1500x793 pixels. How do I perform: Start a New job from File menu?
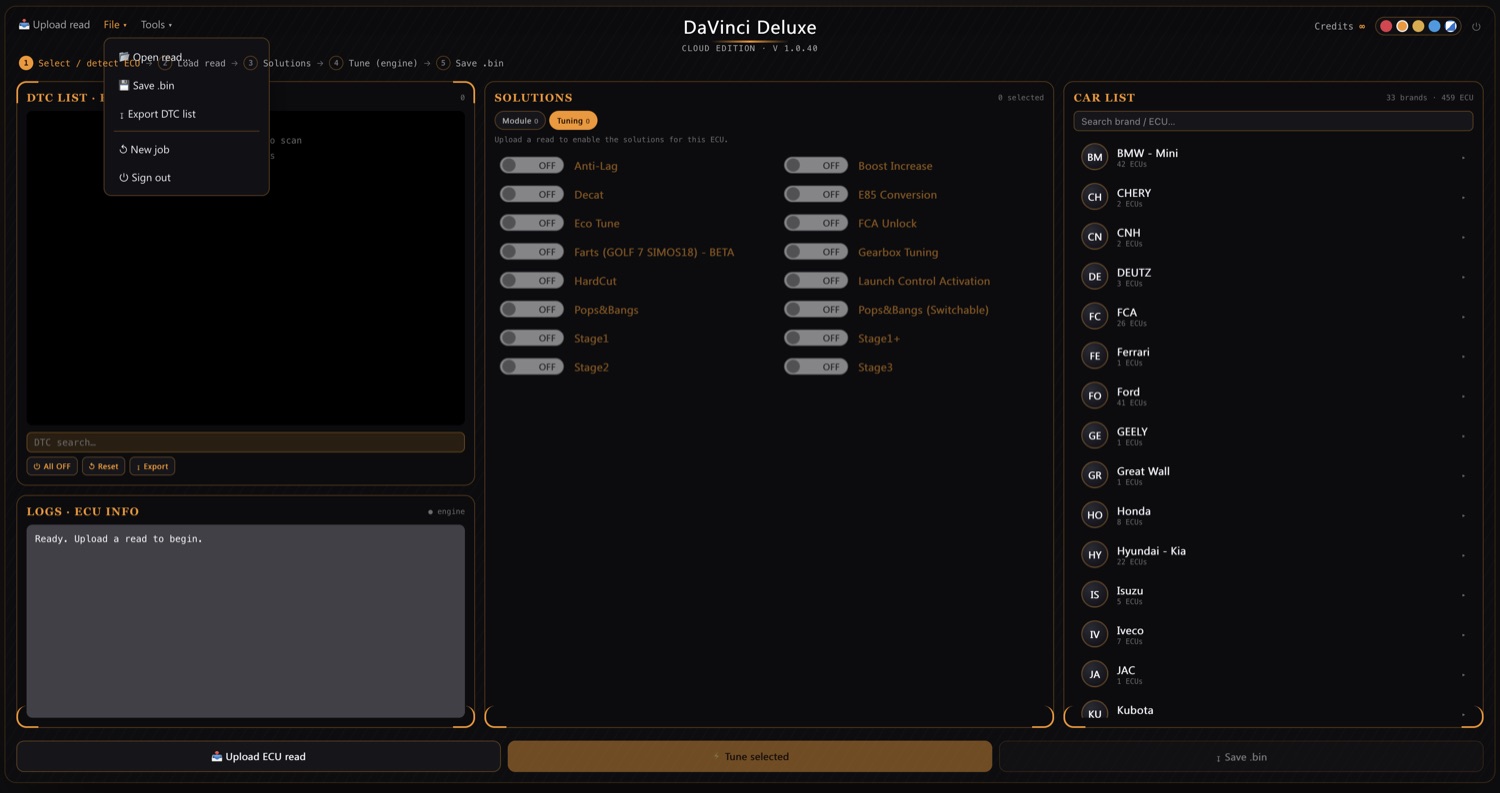[x=186, y=150]
